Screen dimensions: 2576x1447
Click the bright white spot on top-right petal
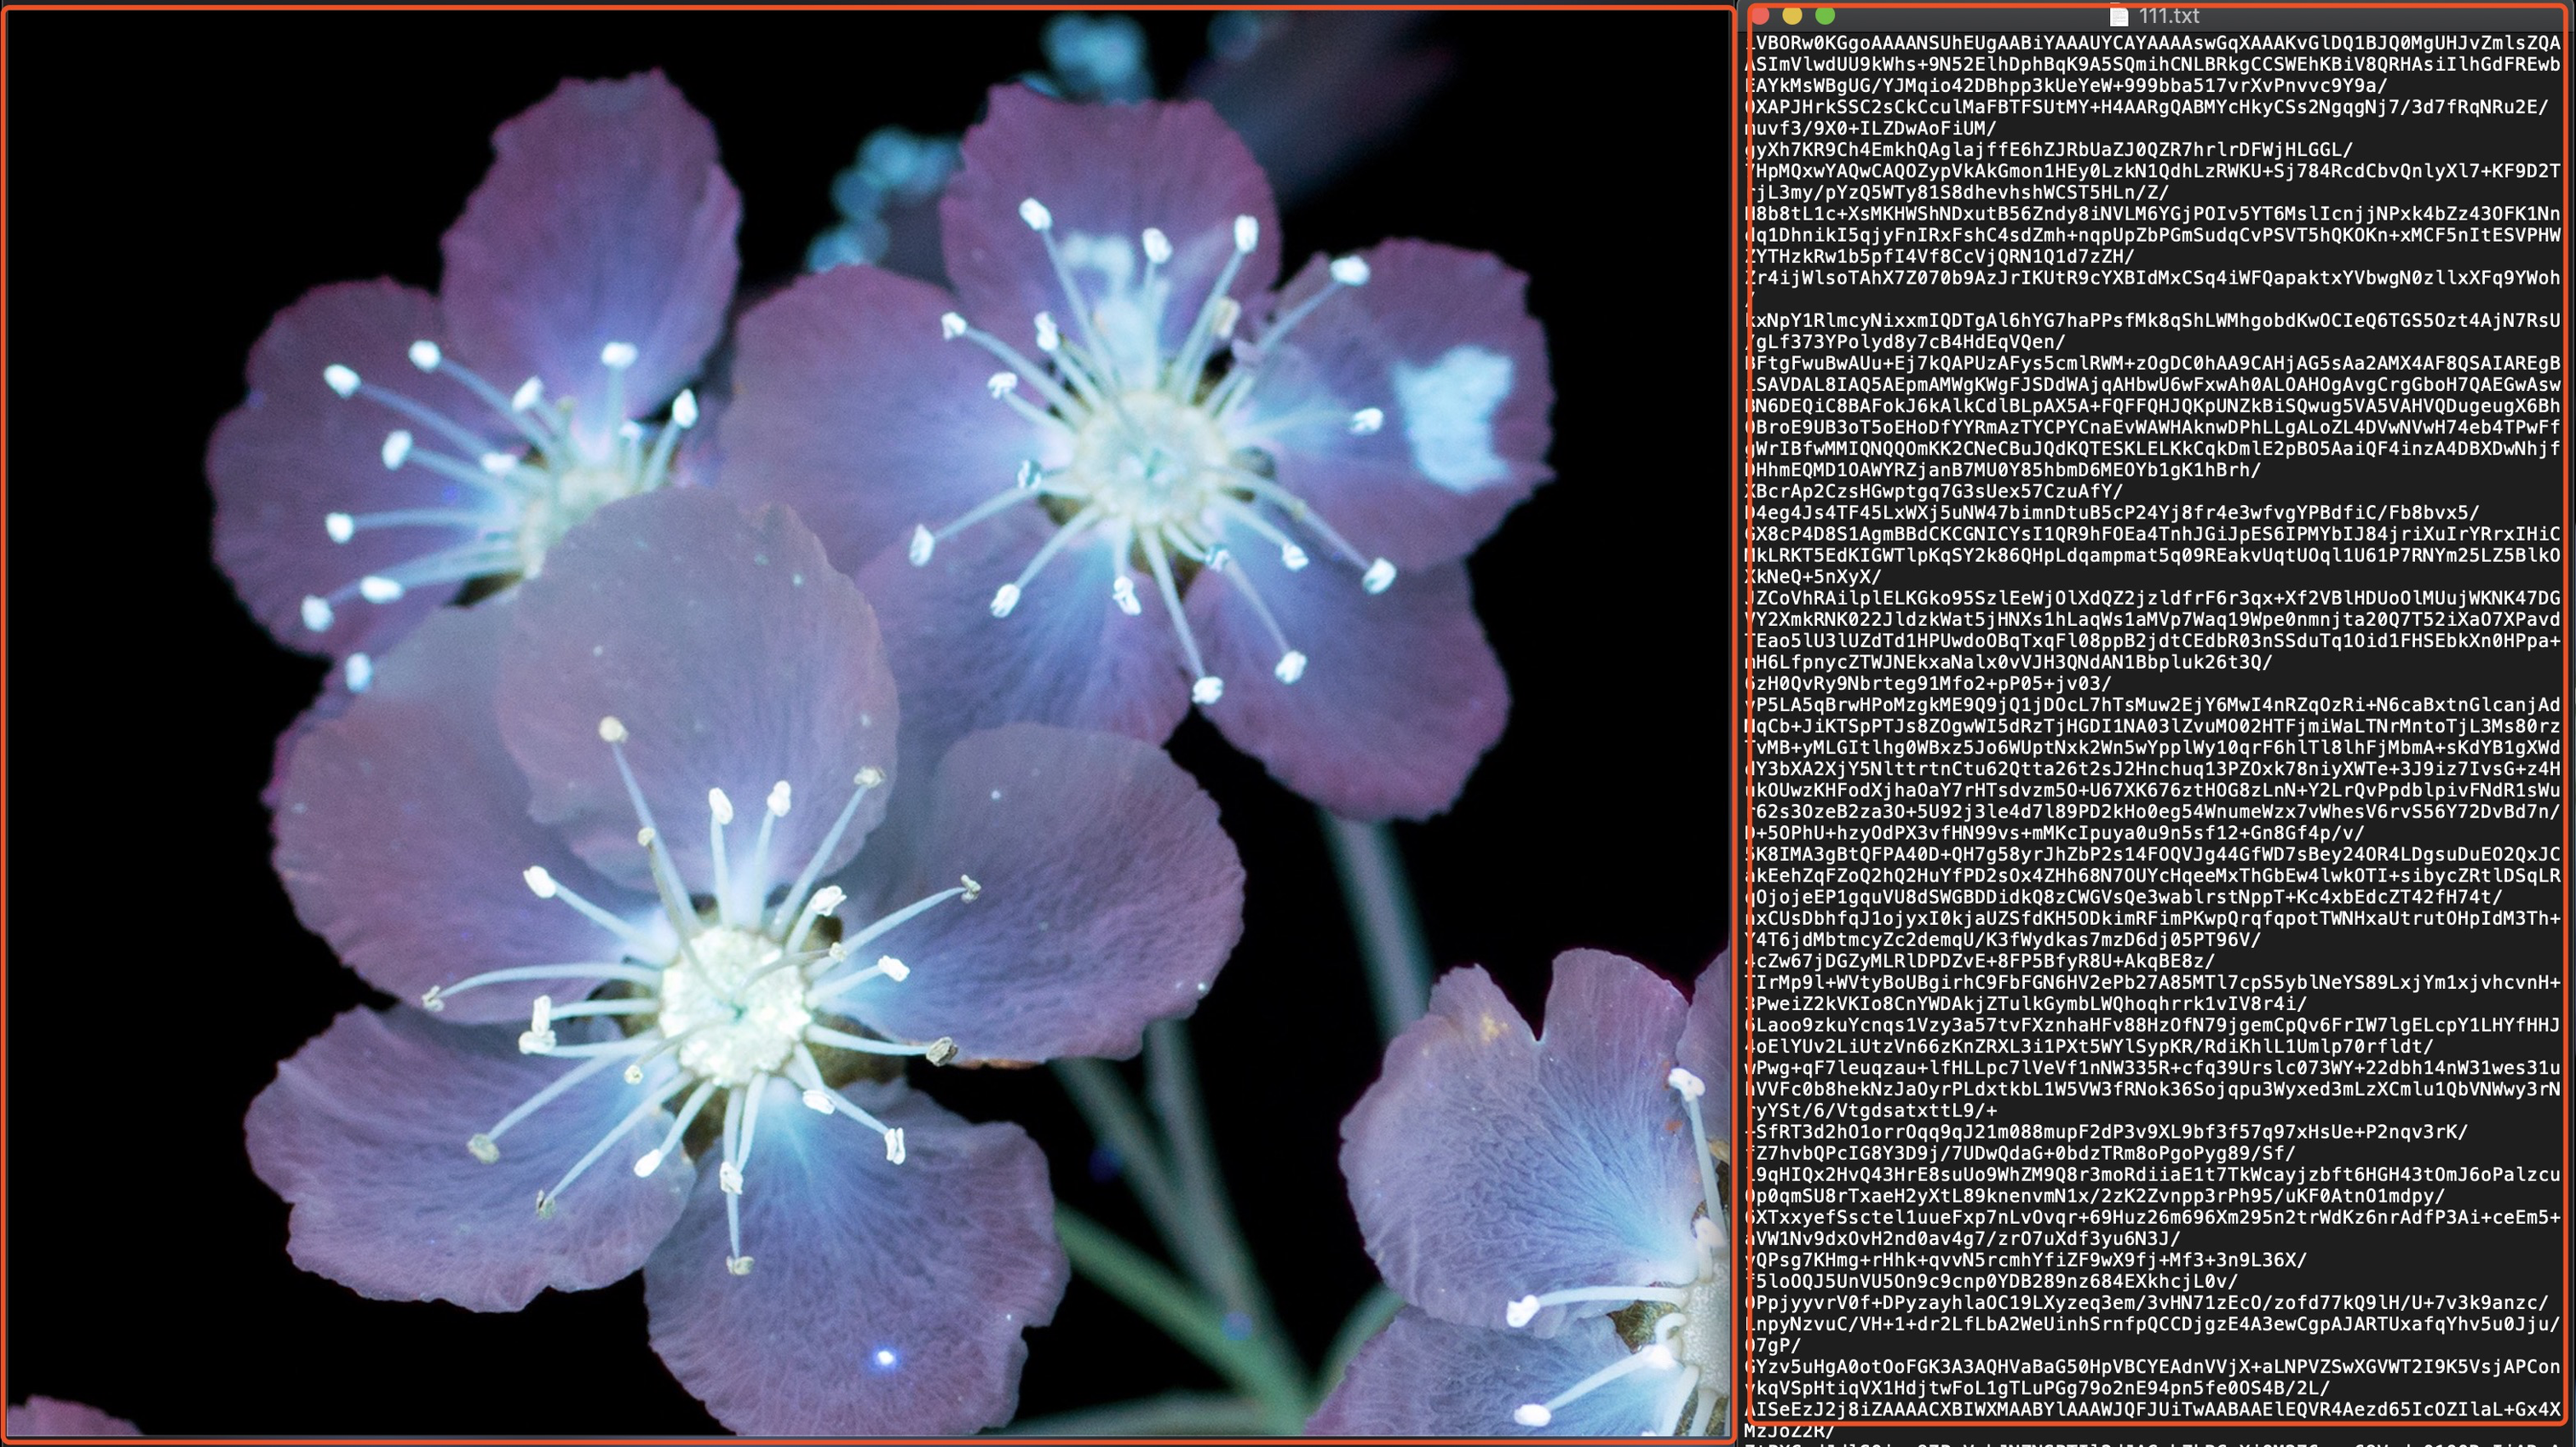[1455, 412]
